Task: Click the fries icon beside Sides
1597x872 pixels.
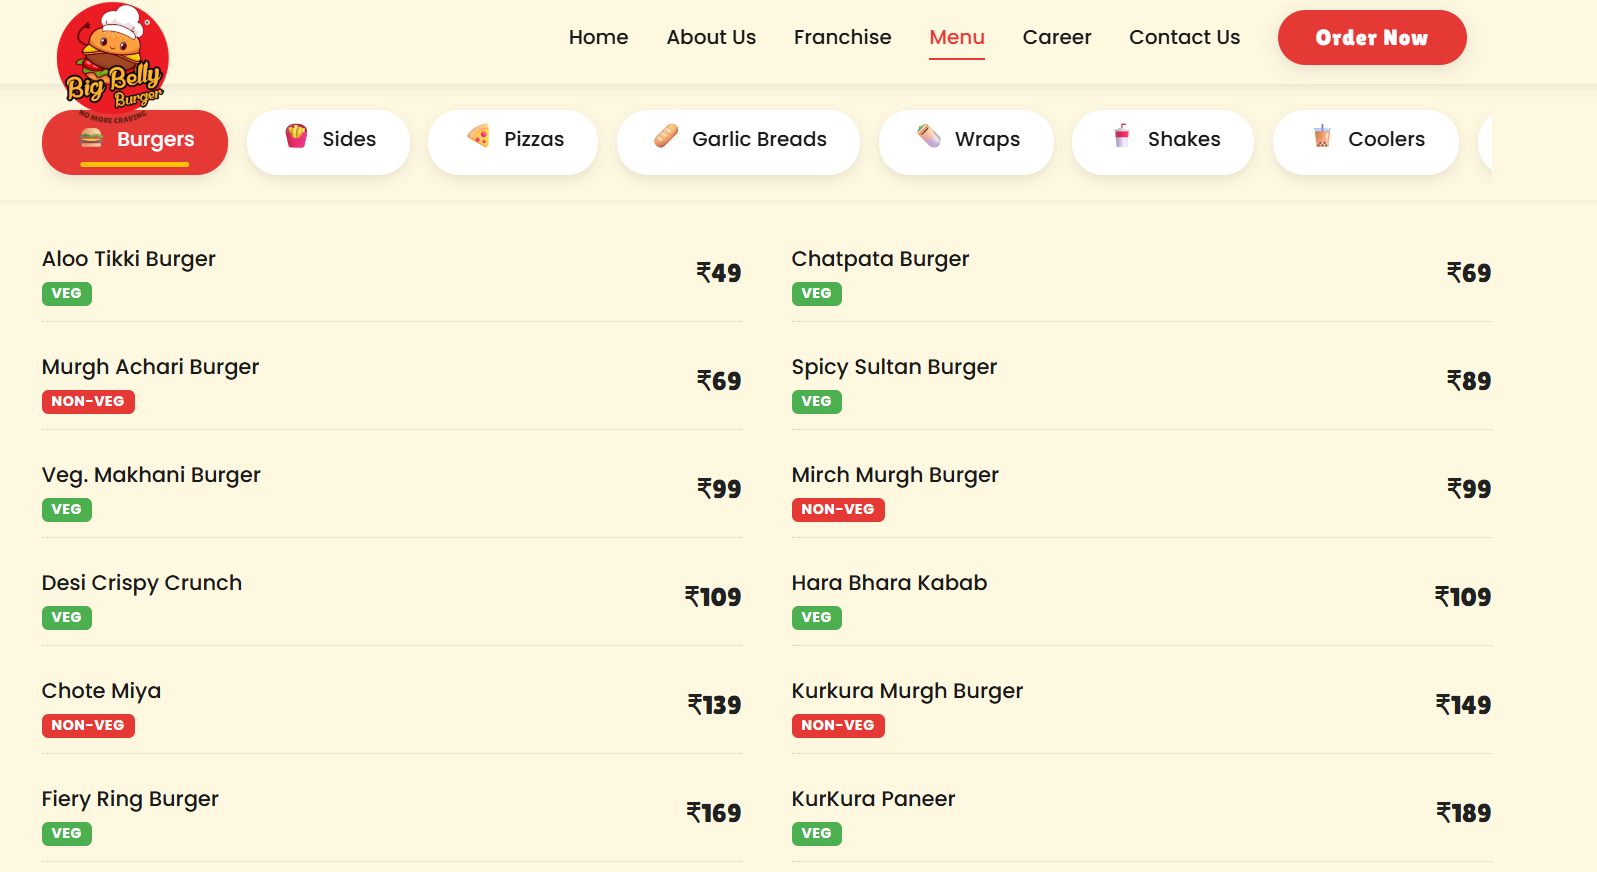Action: pos(296,136)
